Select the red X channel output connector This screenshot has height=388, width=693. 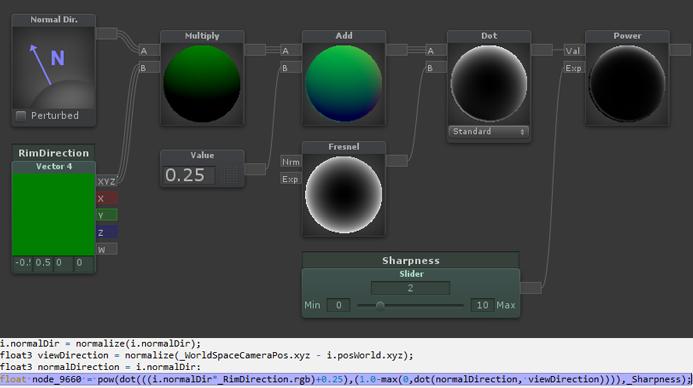click(x=107, y=198)
